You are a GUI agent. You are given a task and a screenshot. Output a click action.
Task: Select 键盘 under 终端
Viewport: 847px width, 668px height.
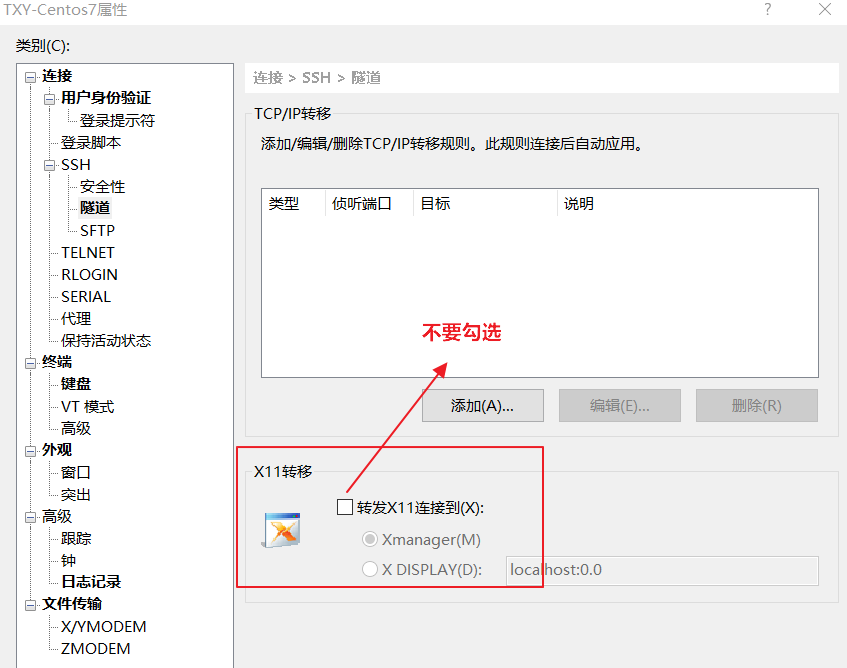coord(76,384)
